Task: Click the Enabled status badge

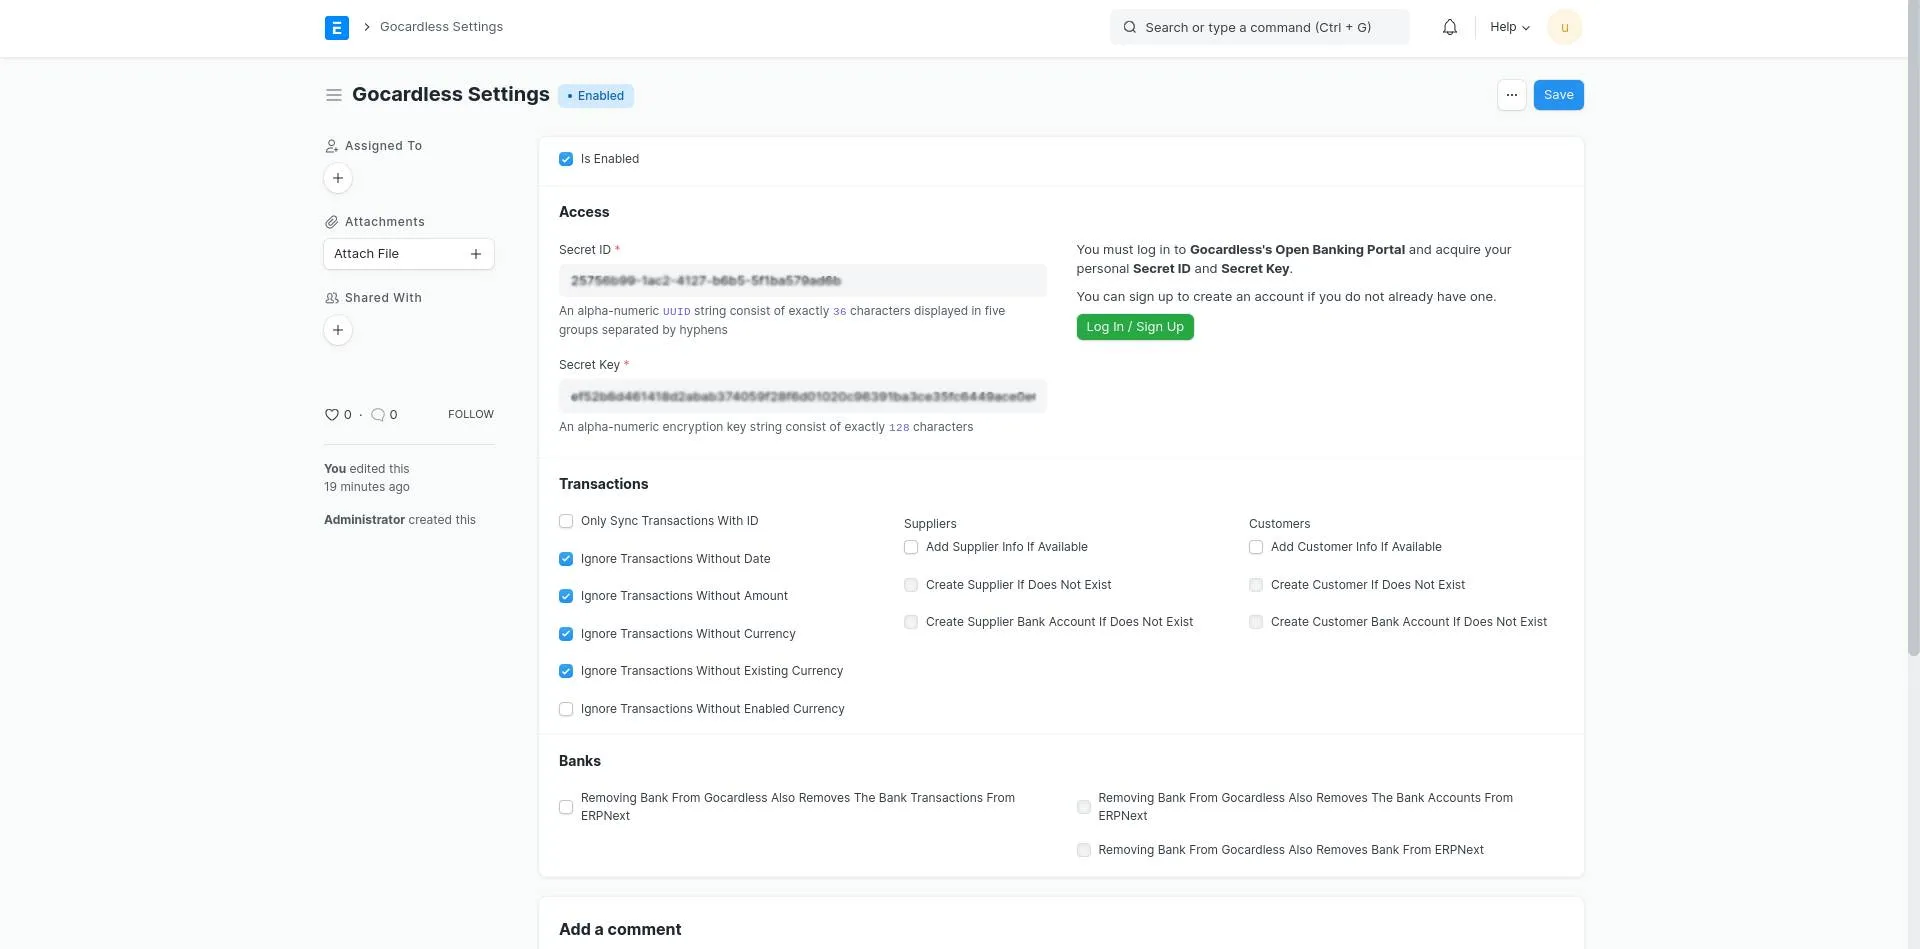Action: (596, 96)
